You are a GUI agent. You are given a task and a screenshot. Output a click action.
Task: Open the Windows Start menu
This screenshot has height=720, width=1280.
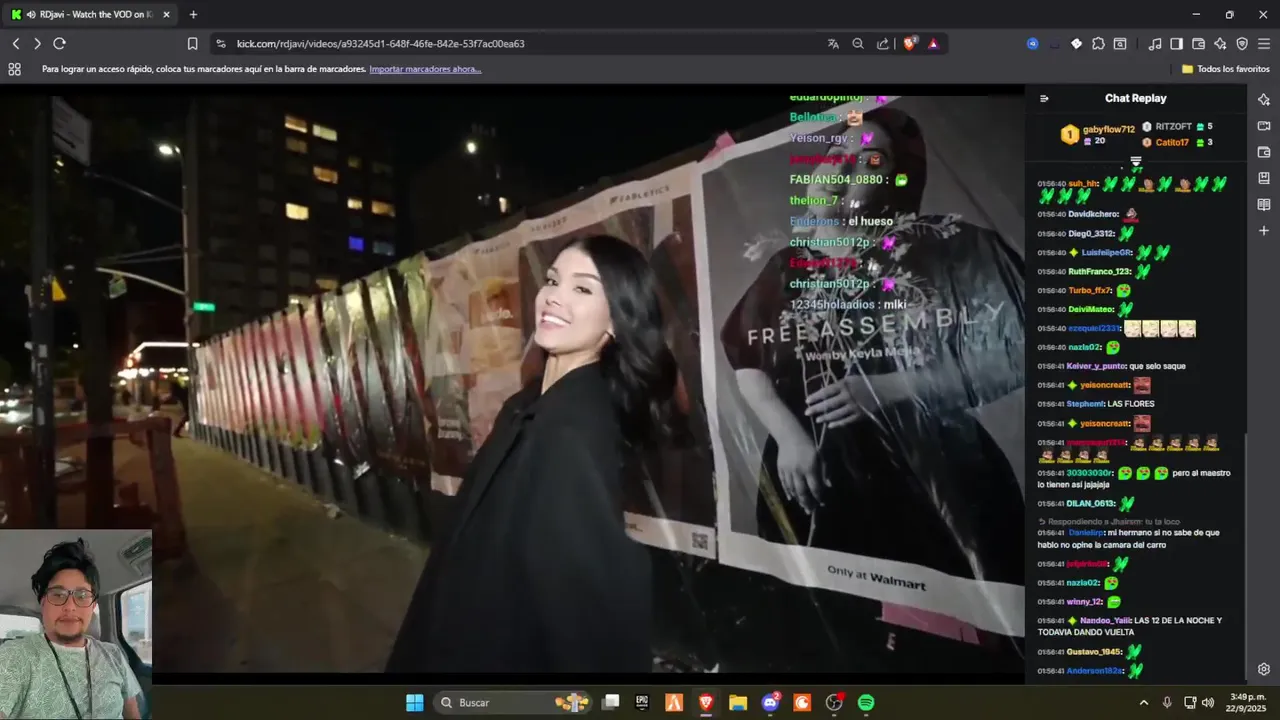414,703
